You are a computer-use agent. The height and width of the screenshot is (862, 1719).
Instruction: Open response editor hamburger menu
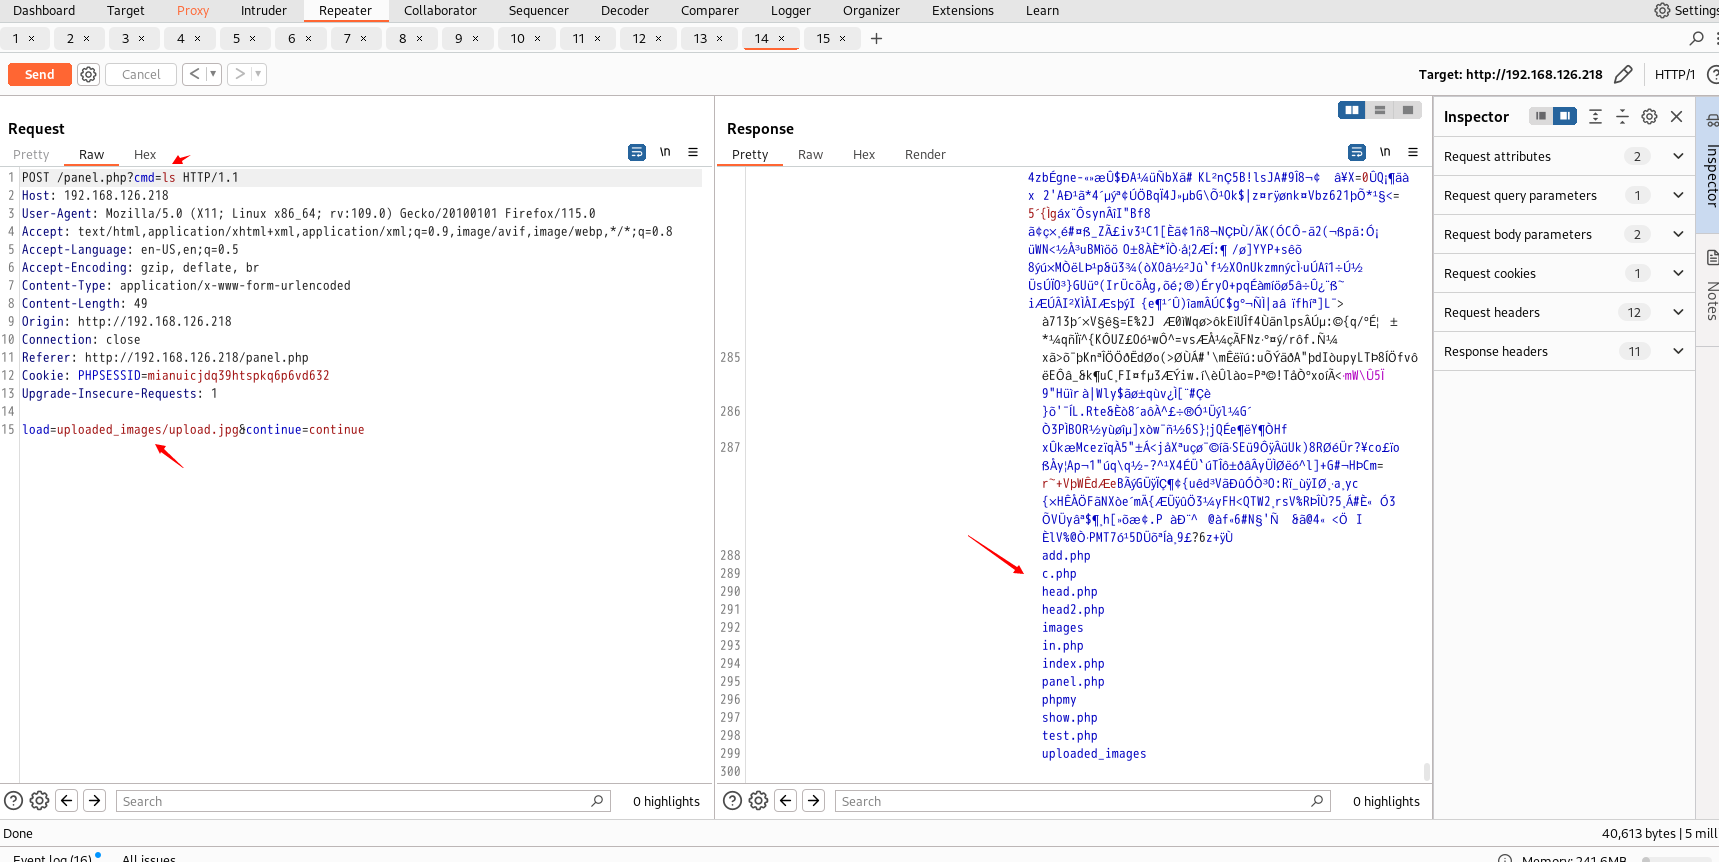1413,152
